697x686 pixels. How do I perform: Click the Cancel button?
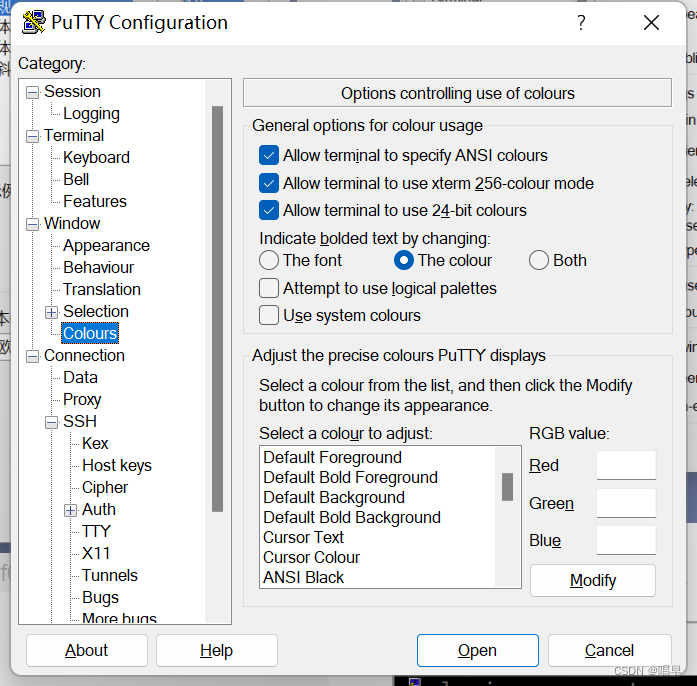click(609, 650)
